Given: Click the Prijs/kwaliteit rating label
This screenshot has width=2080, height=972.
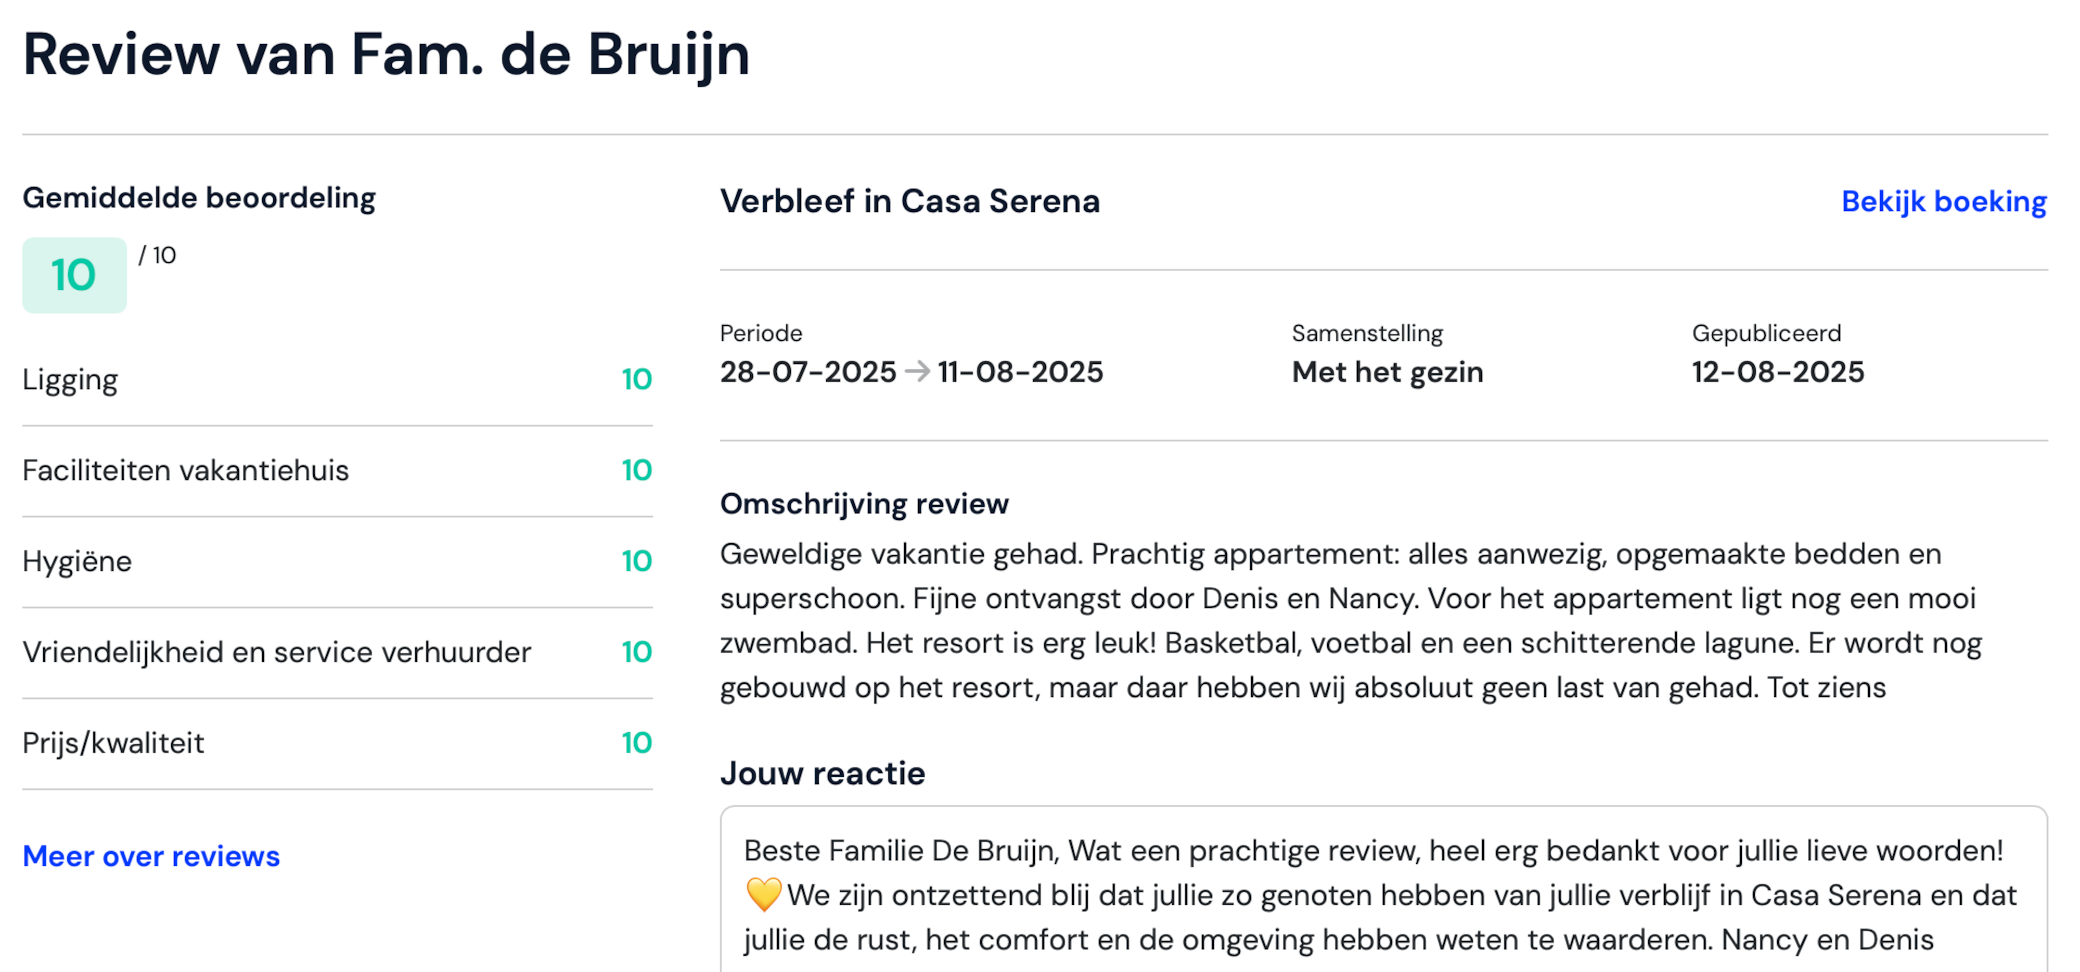Looking at the screenshot, I should (113, 743).
